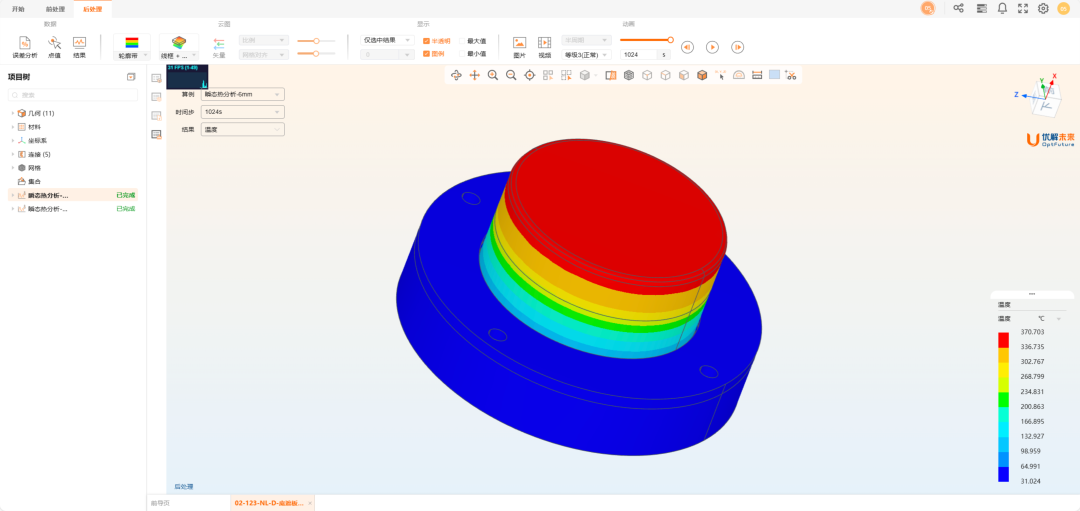Select the highlighted first 瞬态热分析 study
Viewport: 1080px width, 511px height.
pyautogui.click(x=73, y=195)
